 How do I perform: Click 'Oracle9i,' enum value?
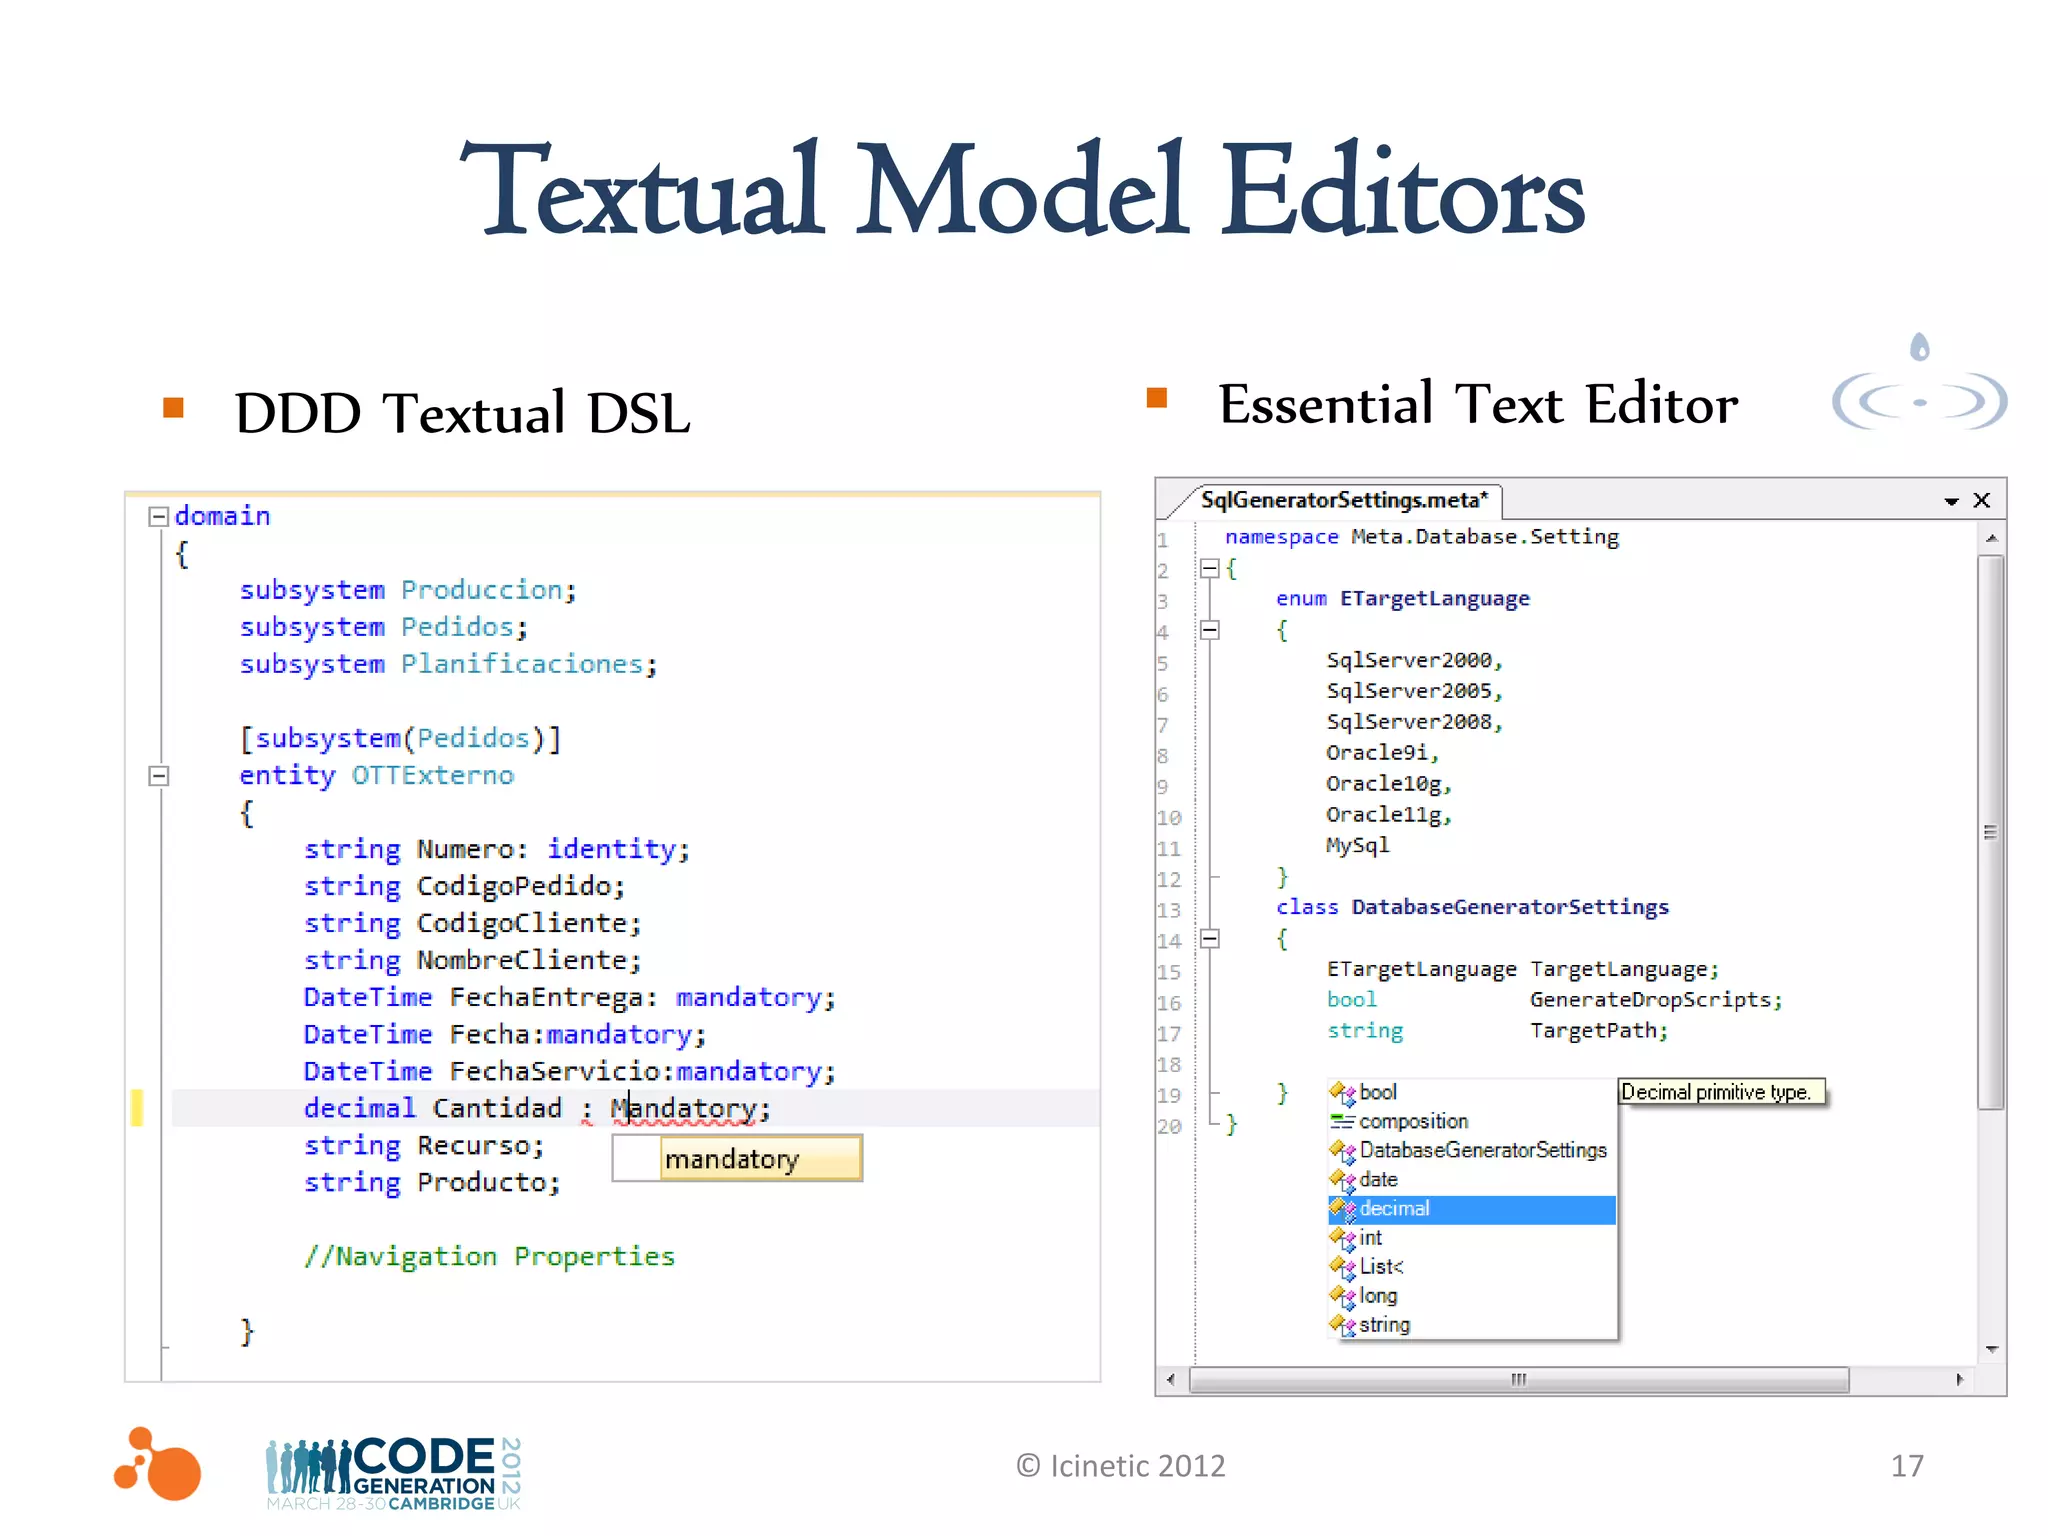[x=1383, y=753]
